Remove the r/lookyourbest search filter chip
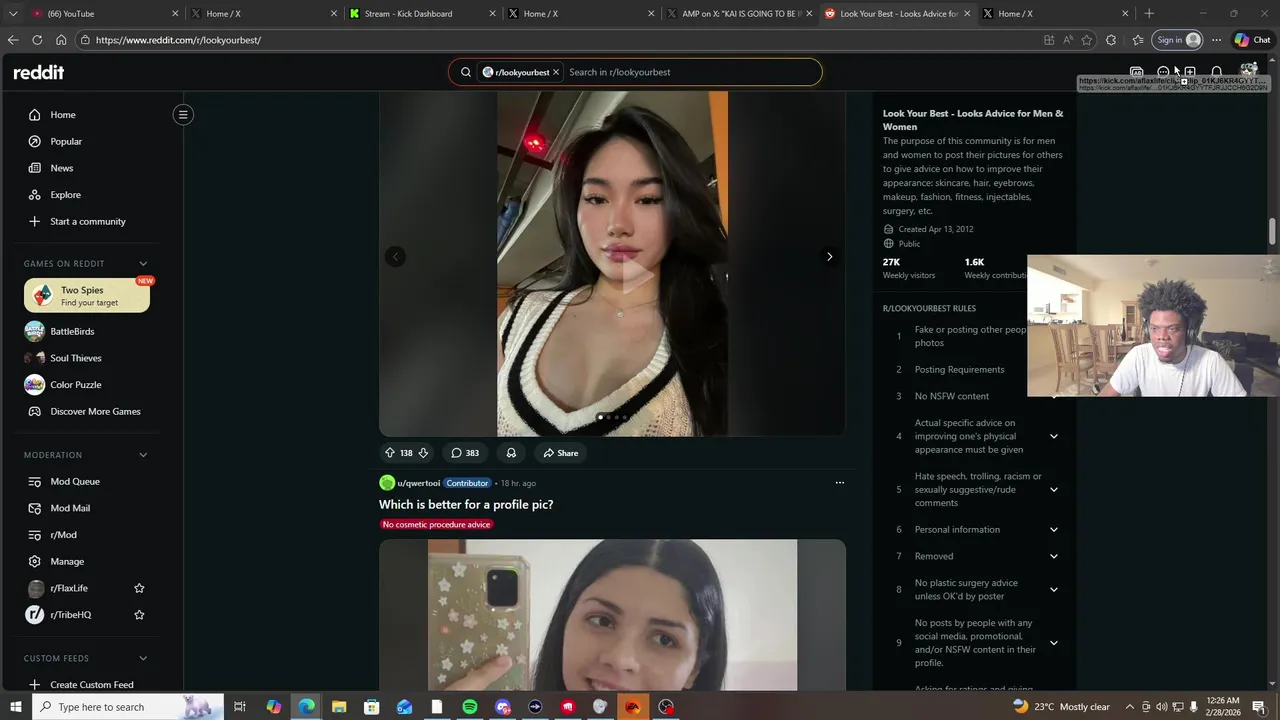 pyautogui.click(x=556, y=72)
